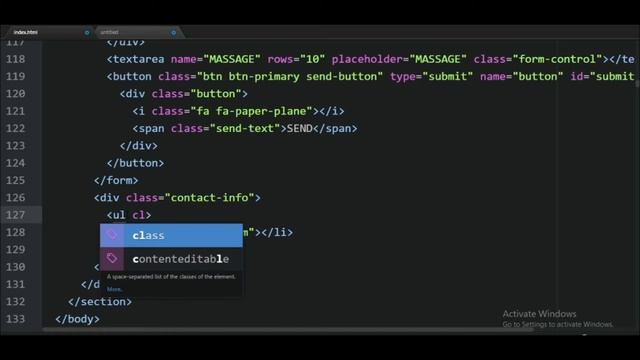The width and height of the screenshot is (640, 360).
Task: Place cursor after 'cl' on line 127
Action: [145, 215]
